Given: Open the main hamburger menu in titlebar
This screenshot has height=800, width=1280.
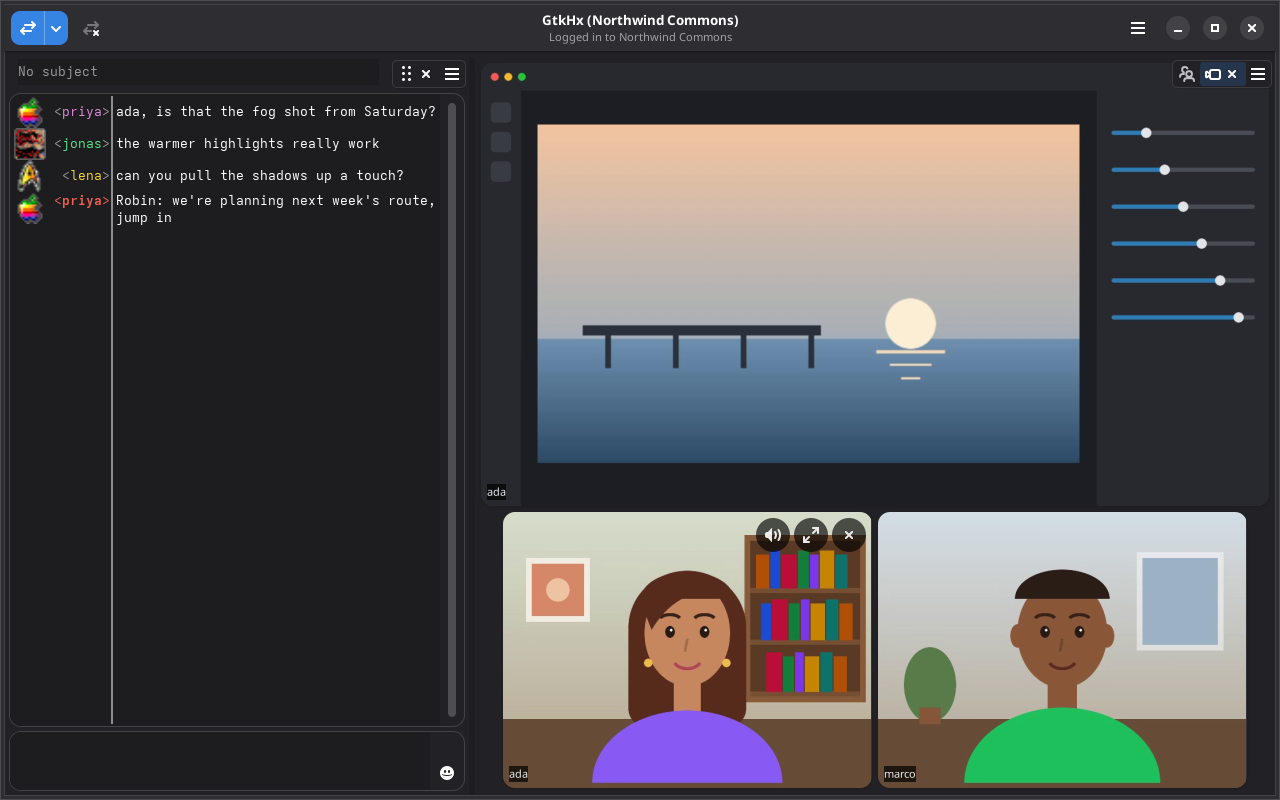Looking at the screenshot, I should [1138, 28].
